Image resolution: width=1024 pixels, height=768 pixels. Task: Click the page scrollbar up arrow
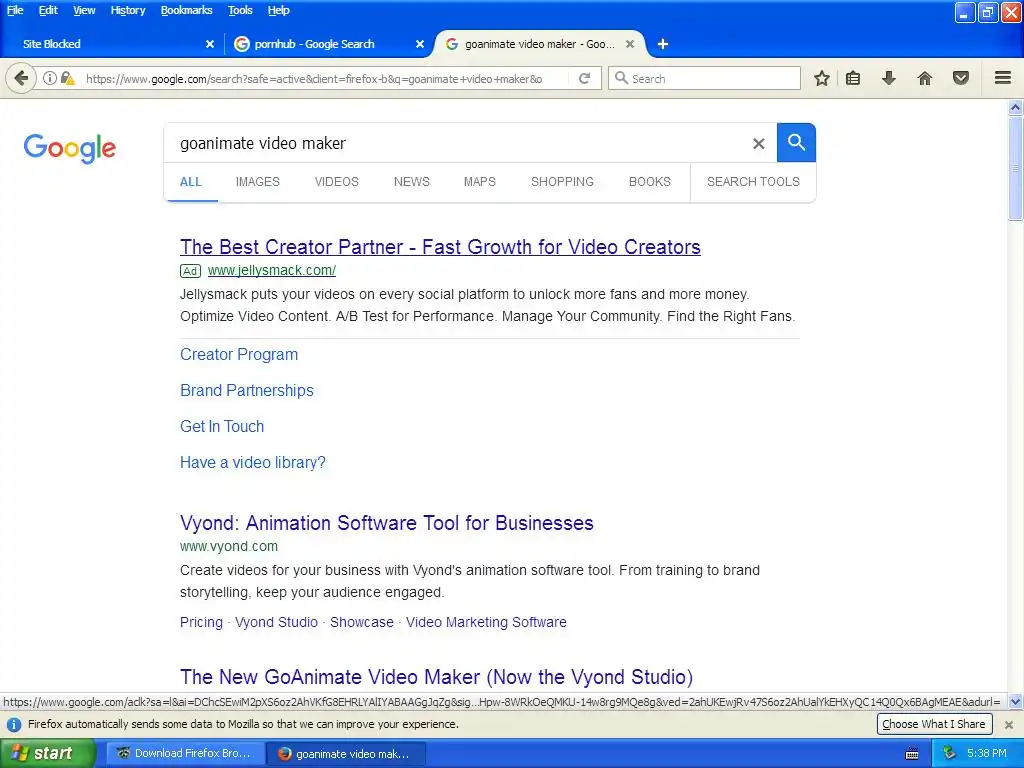(1016, 108)
